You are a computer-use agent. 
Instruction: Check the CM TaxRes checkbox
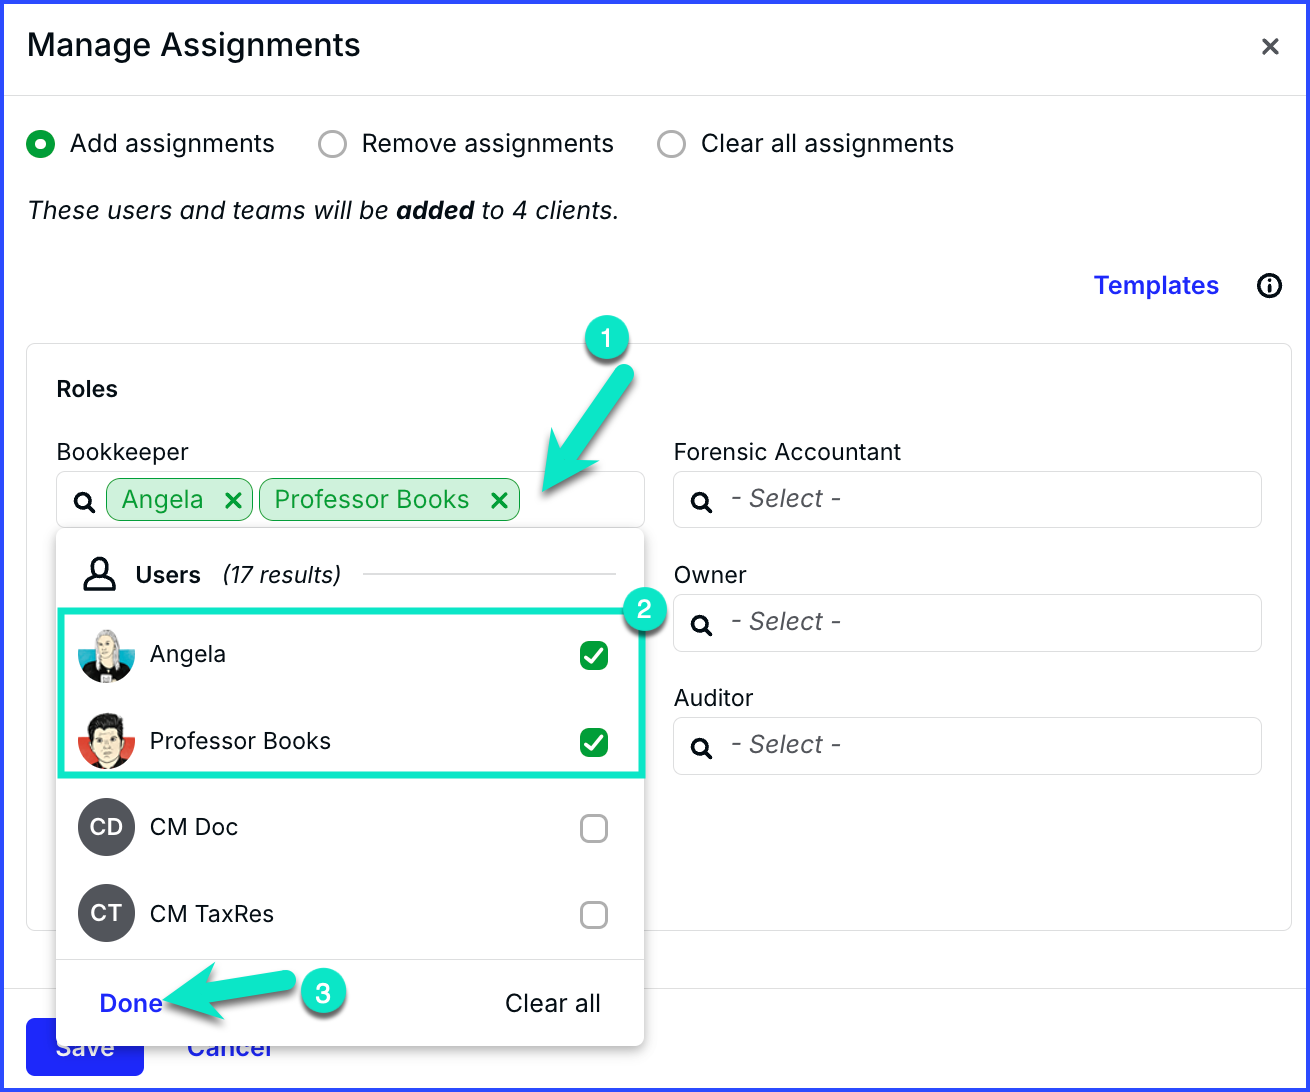pos(594,914)
